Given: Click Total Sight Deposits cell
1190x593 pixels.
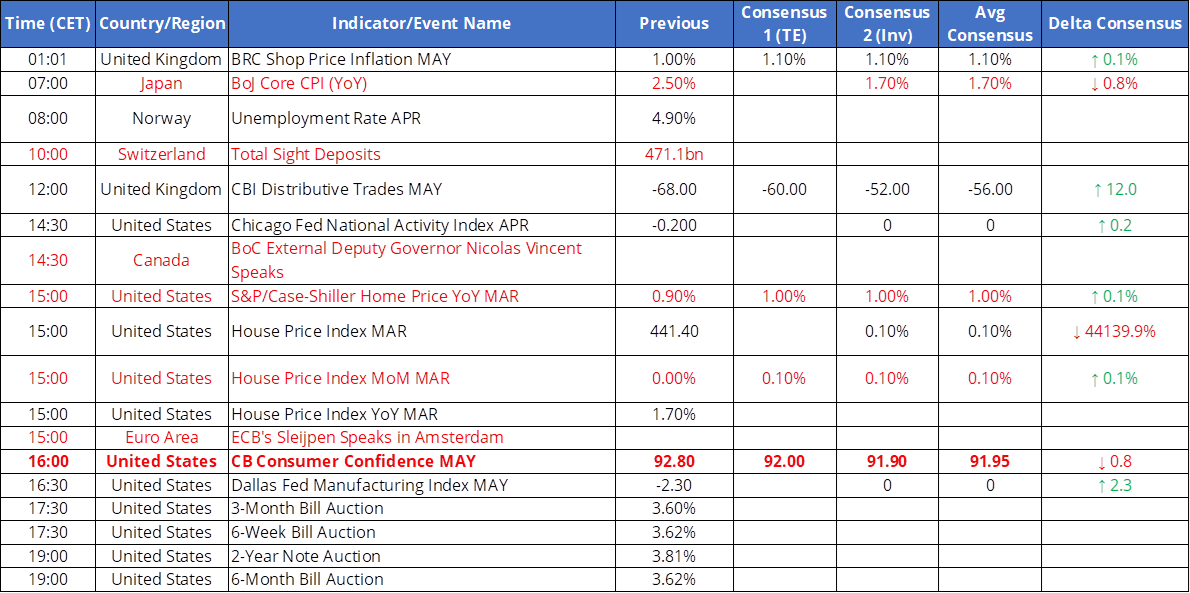Looking at the screenshot, I should pyautogui.click(x=422, y=154).
